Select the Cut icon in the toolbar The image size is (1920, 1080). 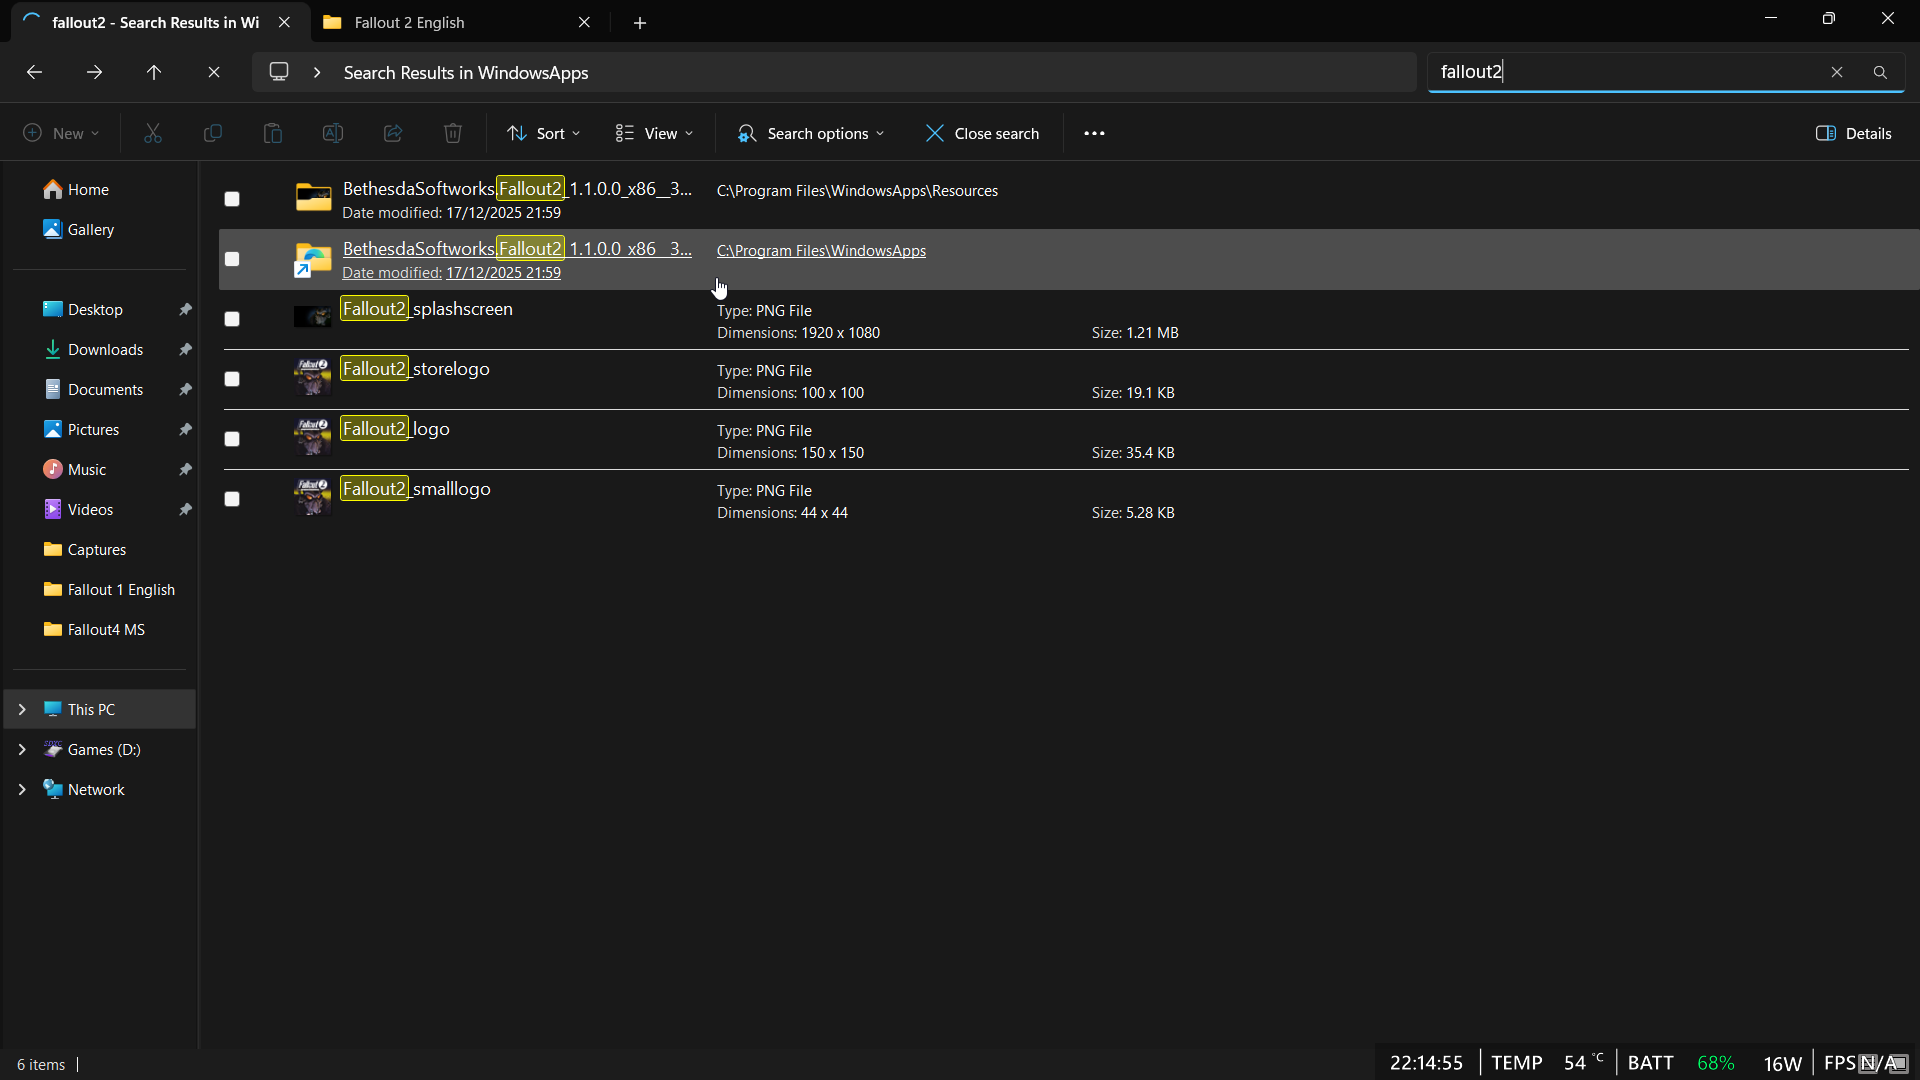(152, 133)
